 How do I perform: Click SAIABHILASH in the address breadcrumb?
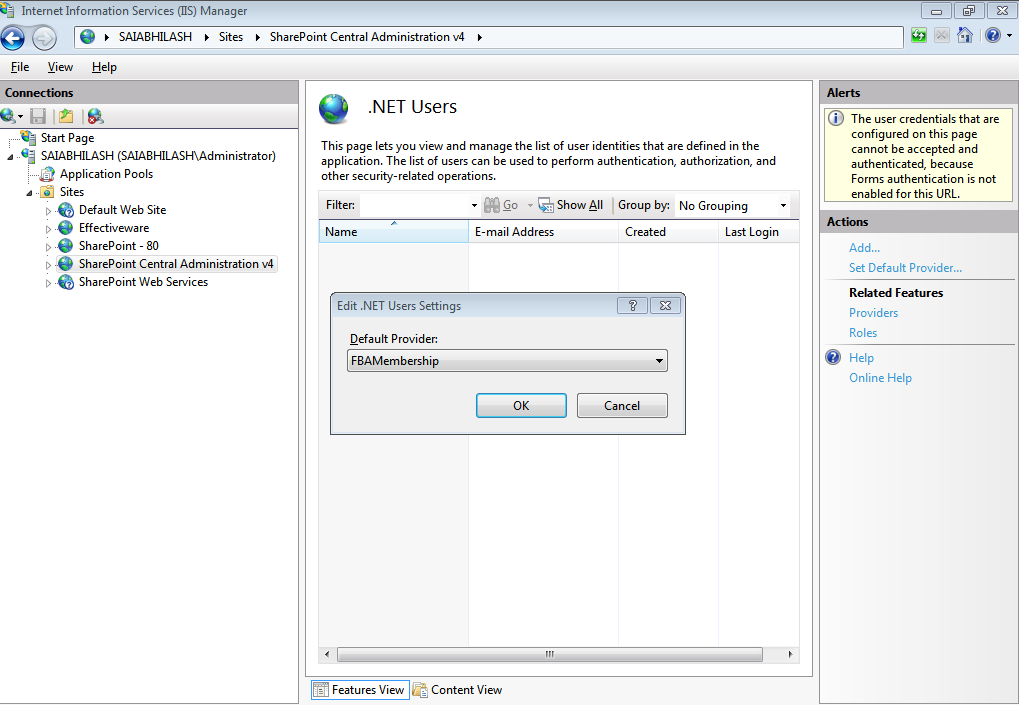tap(155, 37)
